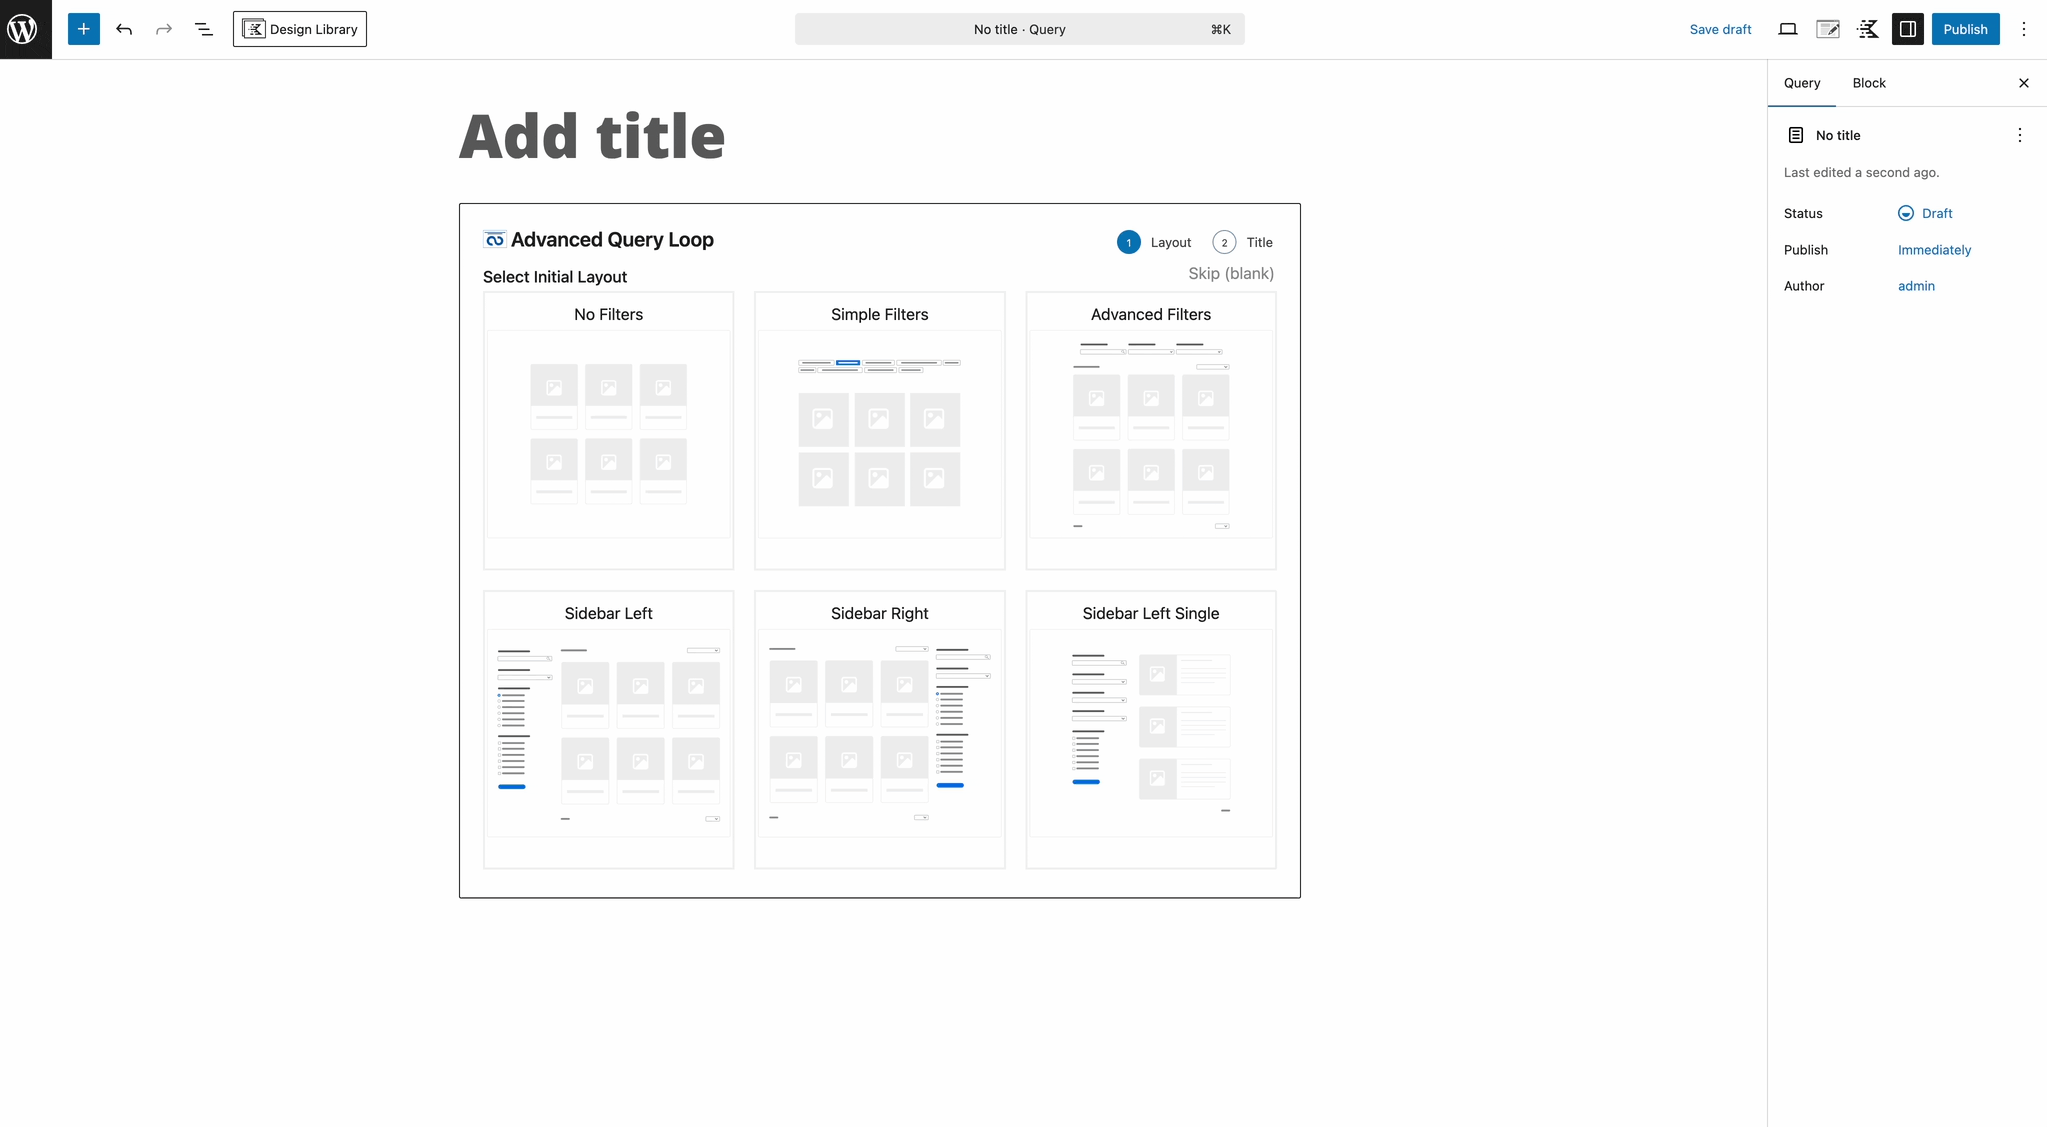This screenshot has height=1127, width=2047.
Task: Open the Immediately publish date picker
Action: tap(1934, 250)
